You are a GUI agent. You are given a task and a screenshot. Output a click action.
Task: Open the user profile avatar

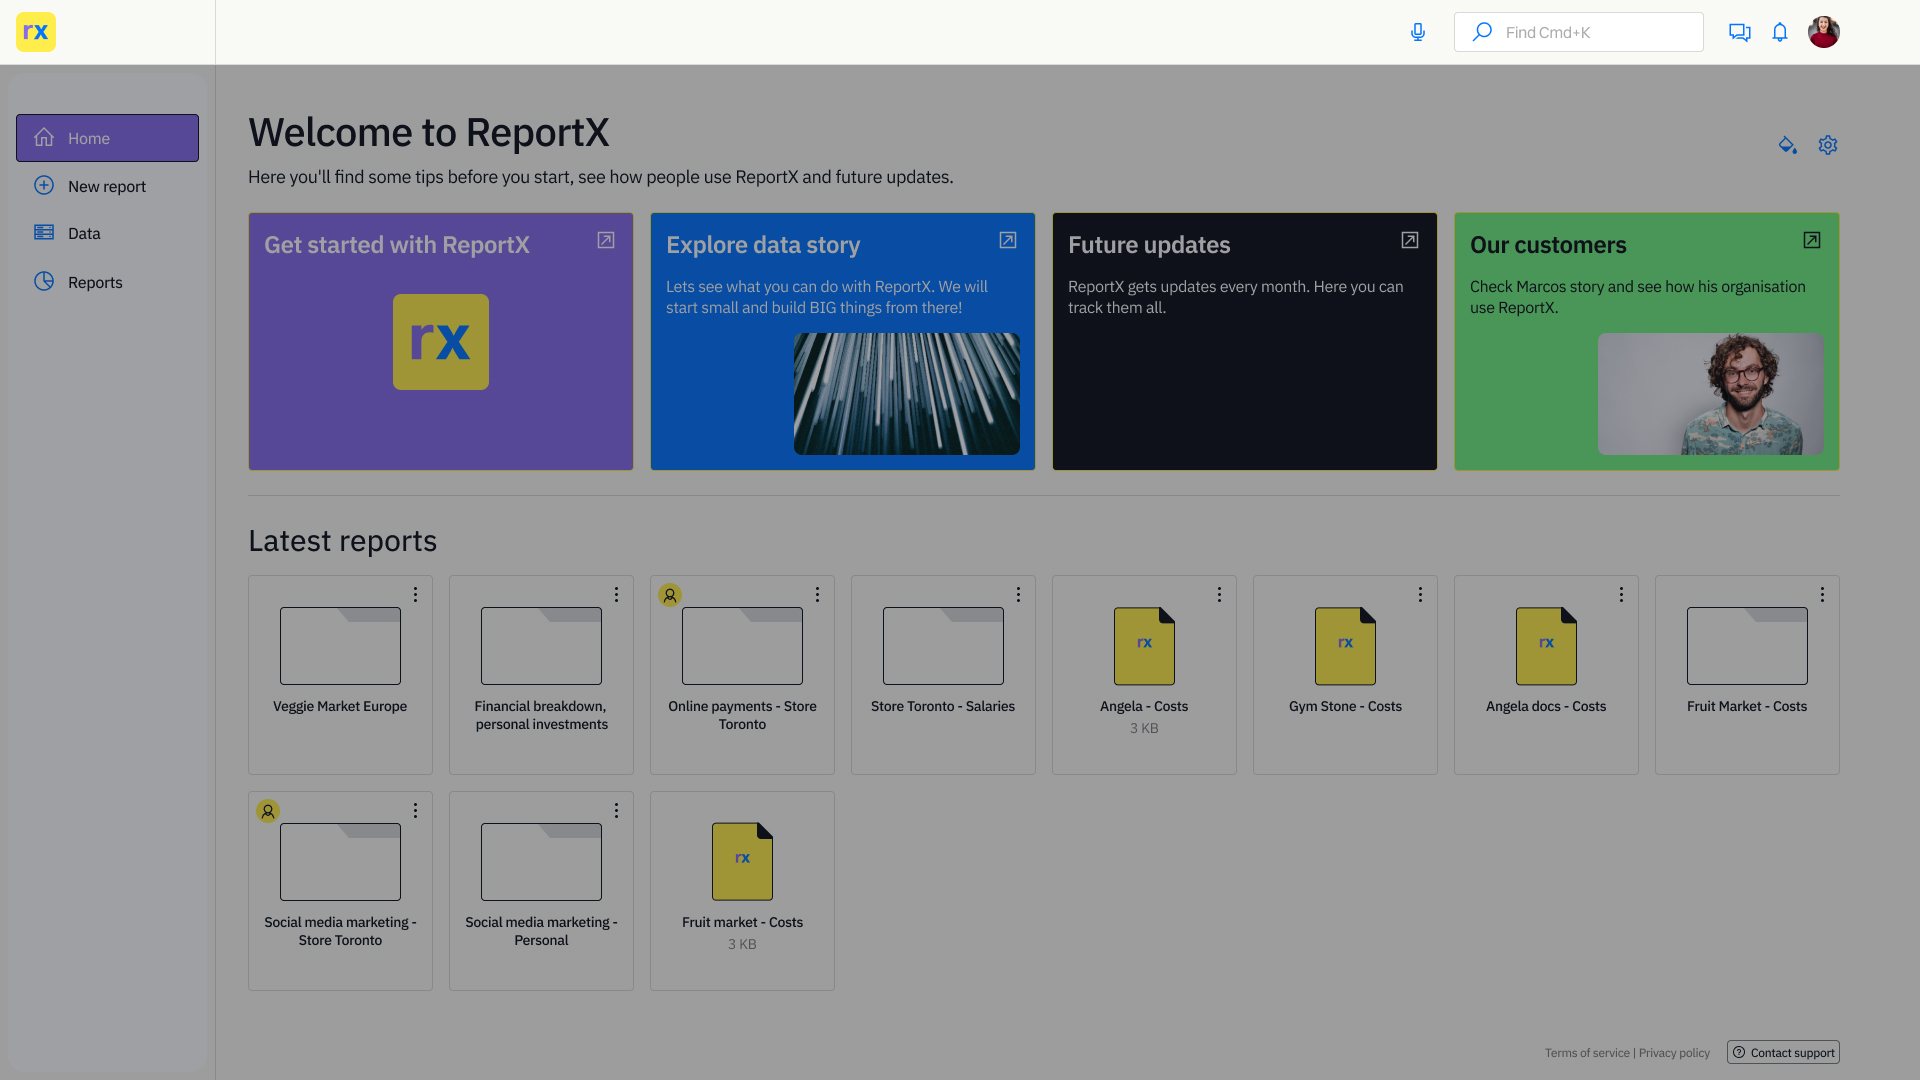[x=1824, y=32]
